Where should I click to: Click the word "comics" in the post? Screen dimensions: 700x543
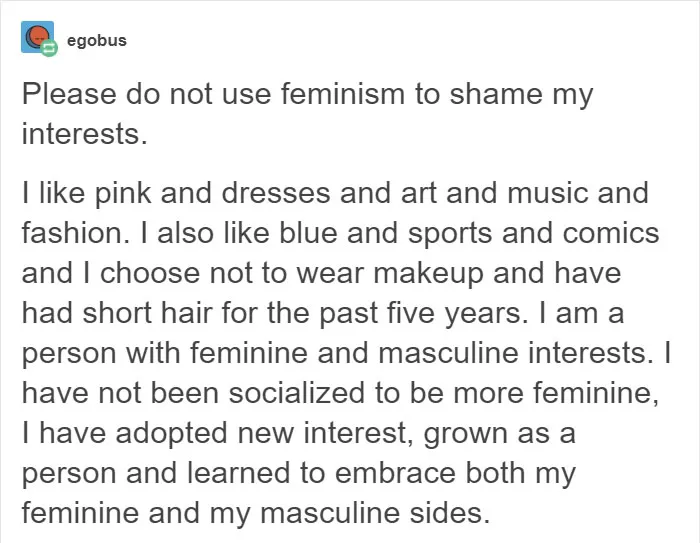pos(610,233)
